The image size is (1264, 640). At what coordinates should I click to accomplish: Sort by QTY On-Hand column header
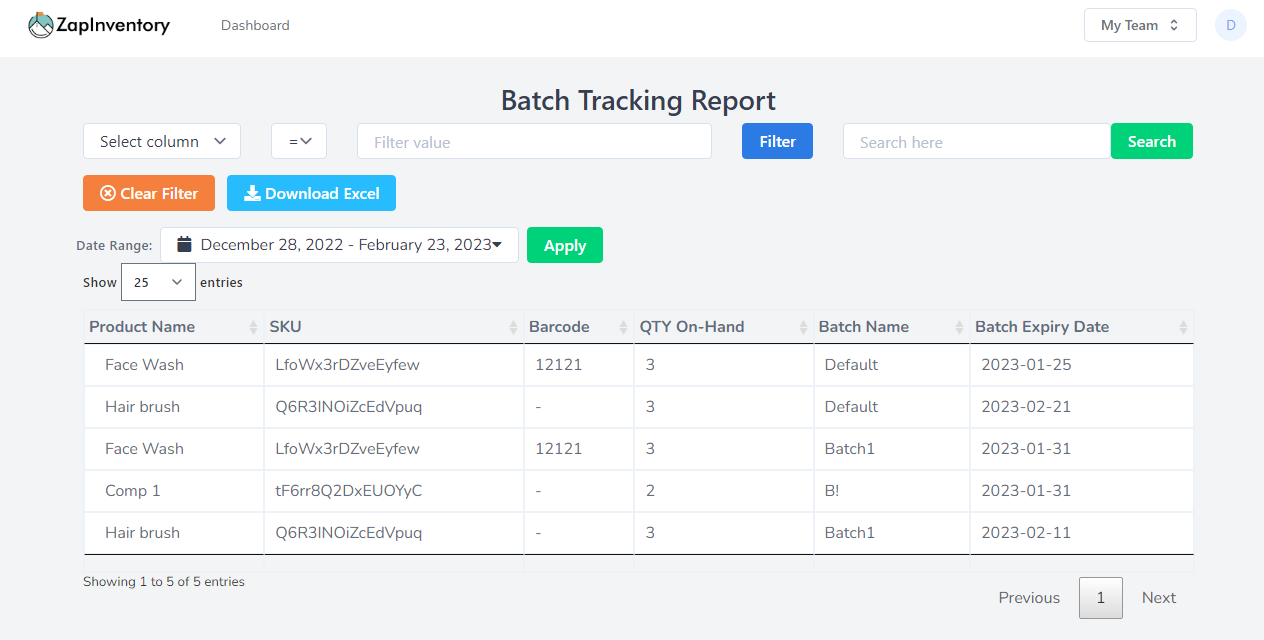click(723, 327)
